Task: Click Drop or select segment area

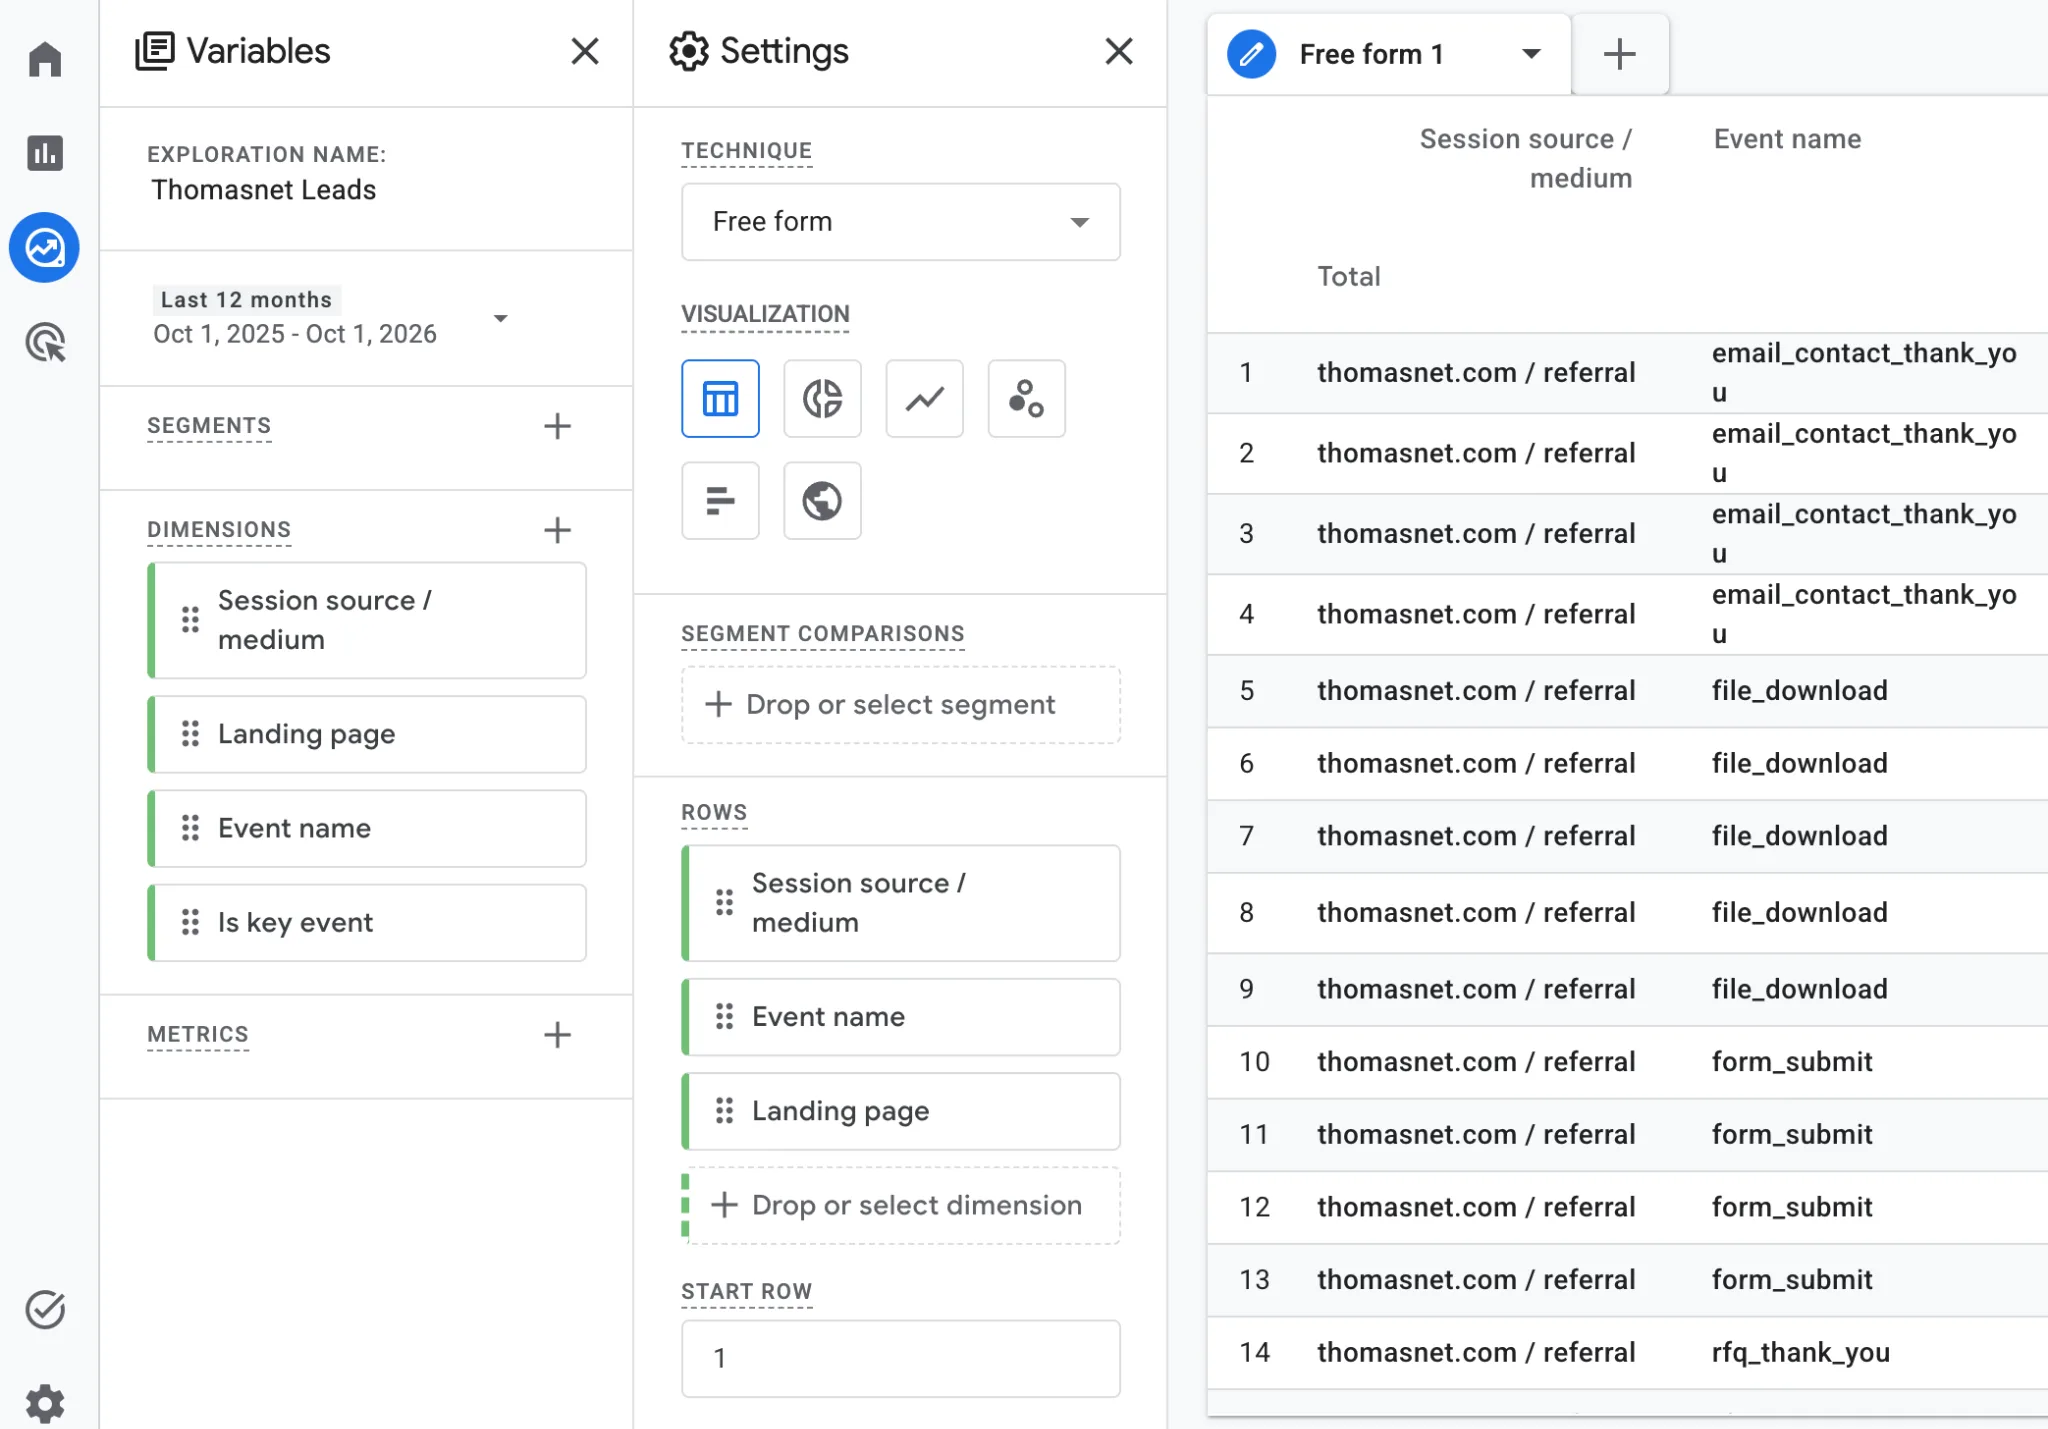Action: point(900,705)
